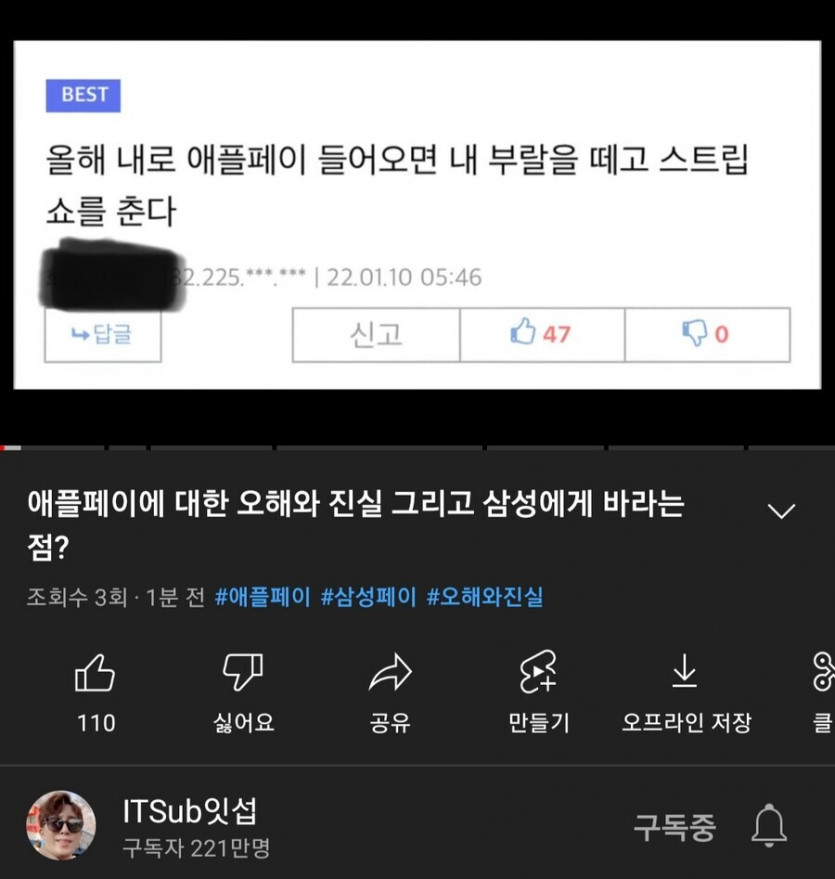Click the 신고 report button
835x879 pixels.
(376, 335)
